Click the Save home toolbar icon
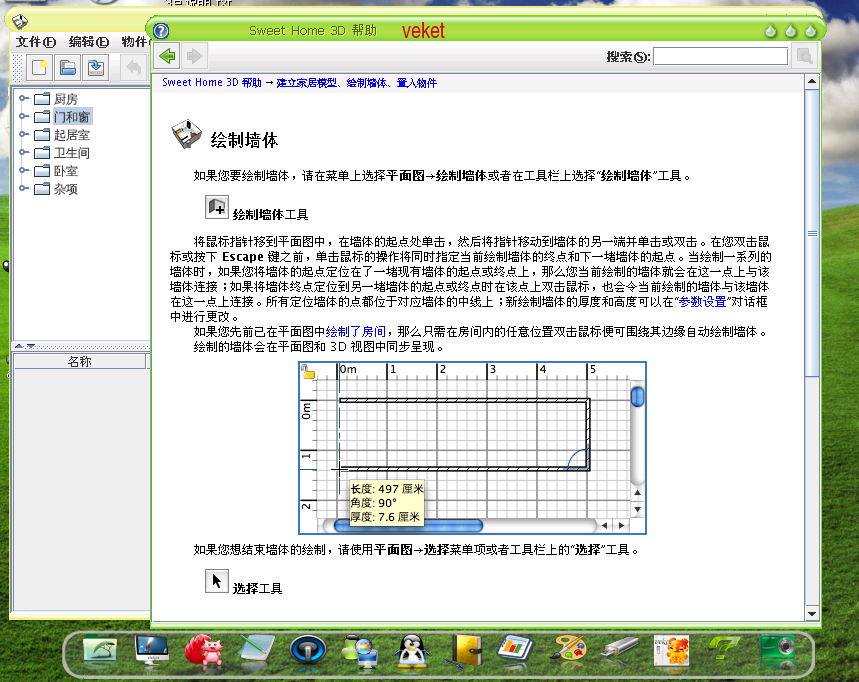 click(x=96, y=67)
